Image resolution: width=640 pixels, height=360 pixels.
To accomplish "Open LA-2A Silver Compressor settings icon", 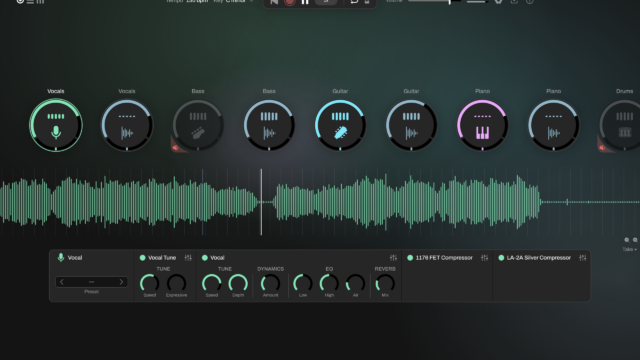I will (x=583, y=258).
